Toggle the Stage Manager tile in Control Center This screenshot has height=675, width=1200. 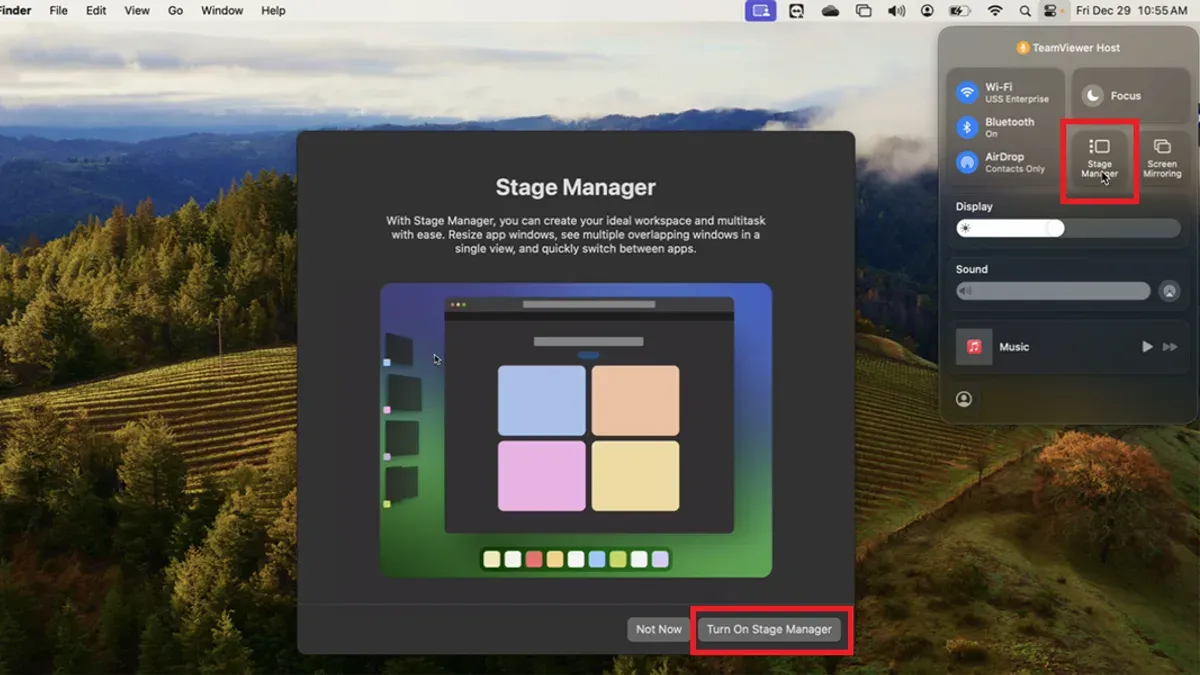click(x=1099, y=160)
